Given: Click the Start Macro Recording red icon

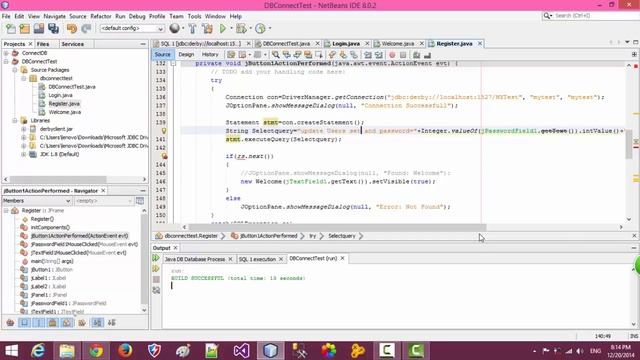Looking at the screenshot, I should coord(392,55).
